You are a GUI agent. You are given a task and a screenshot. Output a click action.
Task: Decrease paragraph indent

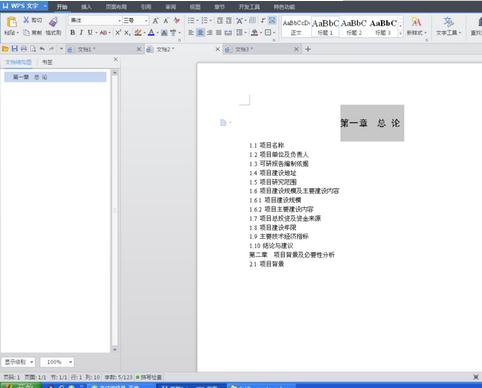tap(220, 21)
